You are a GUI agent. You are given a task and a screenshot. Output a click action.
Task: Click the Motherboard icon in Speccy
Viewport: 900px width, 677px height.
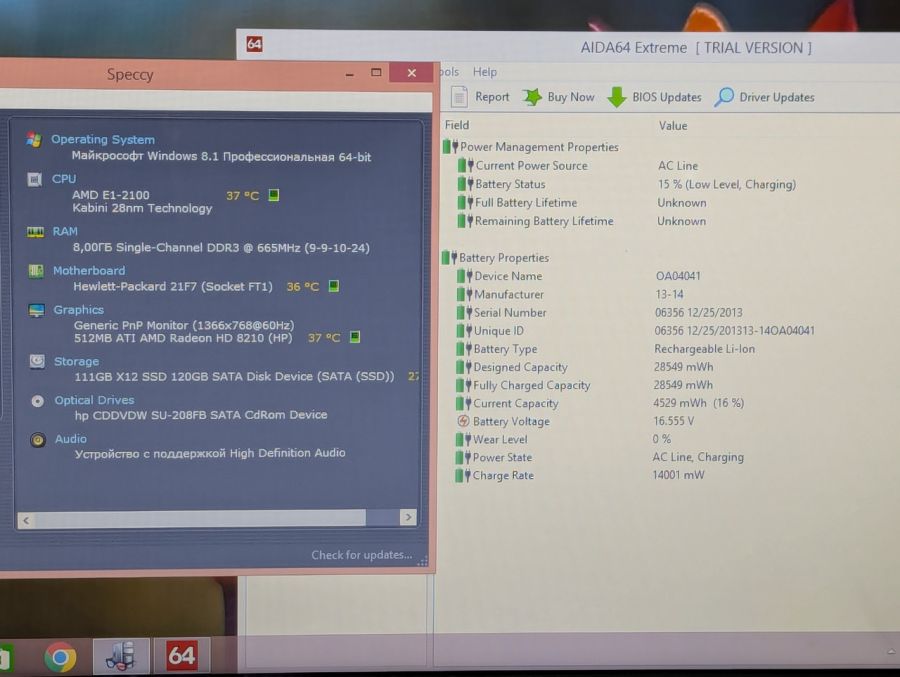36,271
